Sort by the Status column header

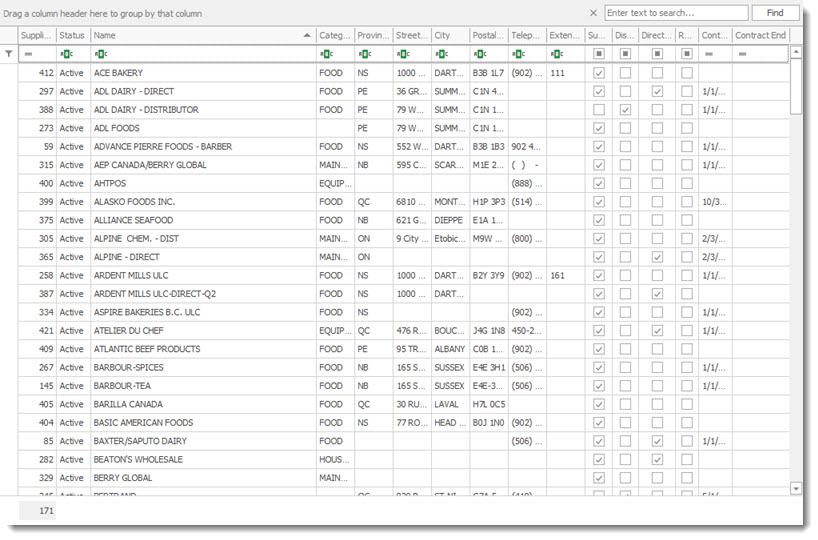pos(73,35)
